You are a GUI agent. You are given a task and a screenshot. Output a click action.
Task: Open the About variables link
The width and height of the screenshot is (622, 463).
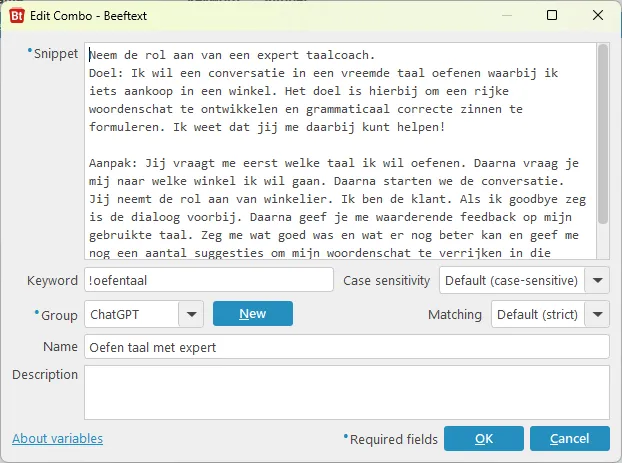click(x=58, y=438)
